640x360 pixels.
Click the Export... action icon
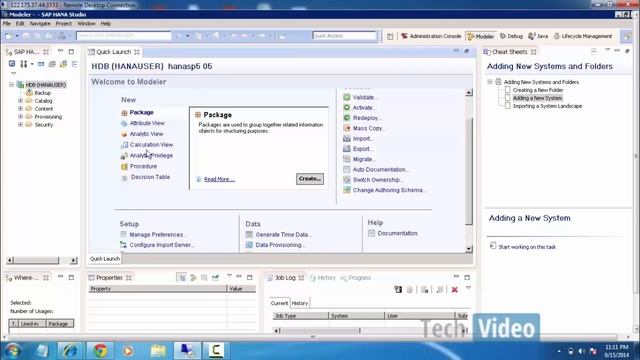(347, 149)
